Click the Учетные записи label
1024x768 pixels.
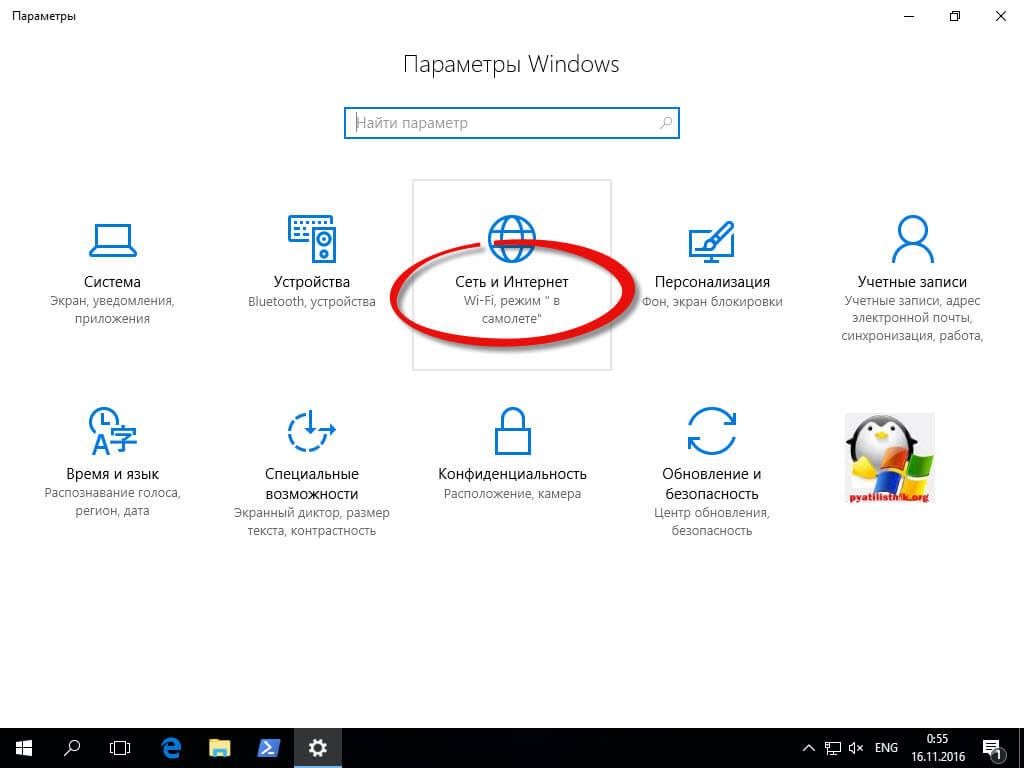[x=912, y=282]
